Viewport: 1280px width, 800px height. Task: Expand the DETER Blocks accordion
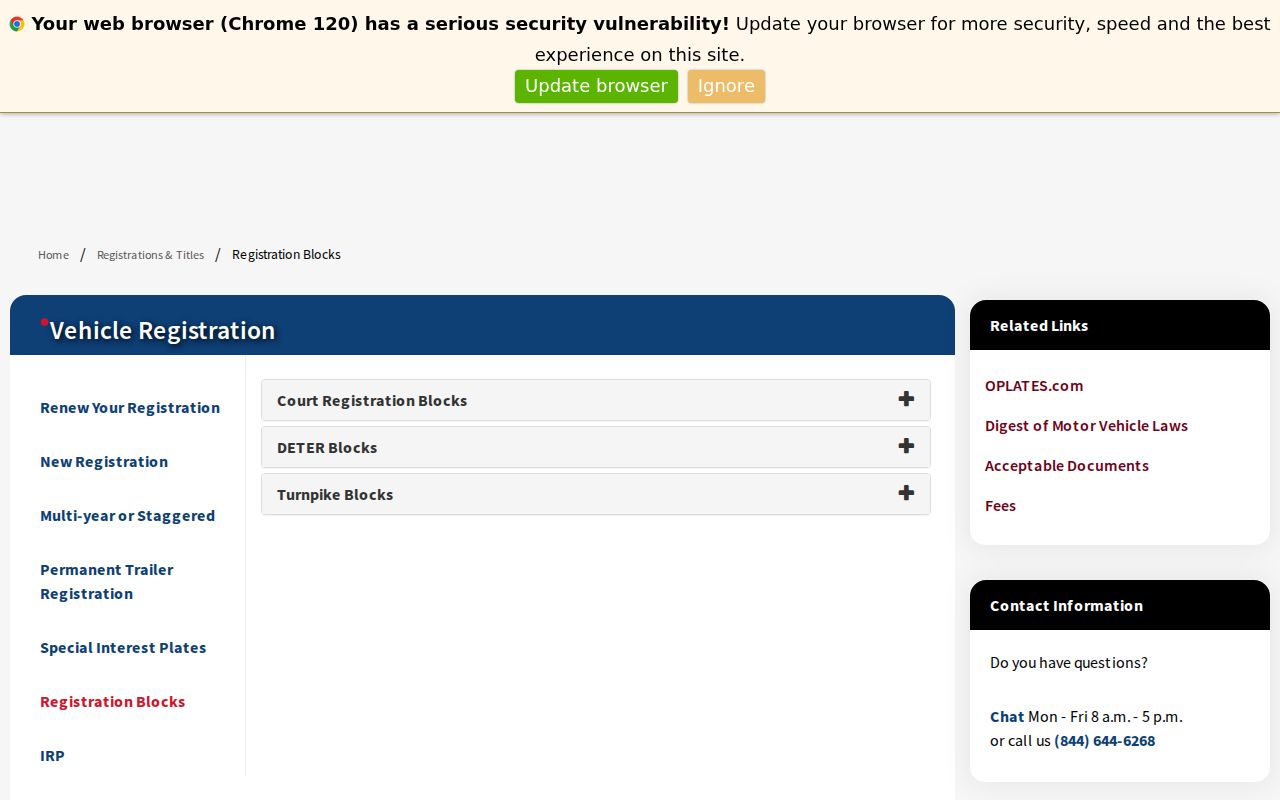(x=596, y=447)
